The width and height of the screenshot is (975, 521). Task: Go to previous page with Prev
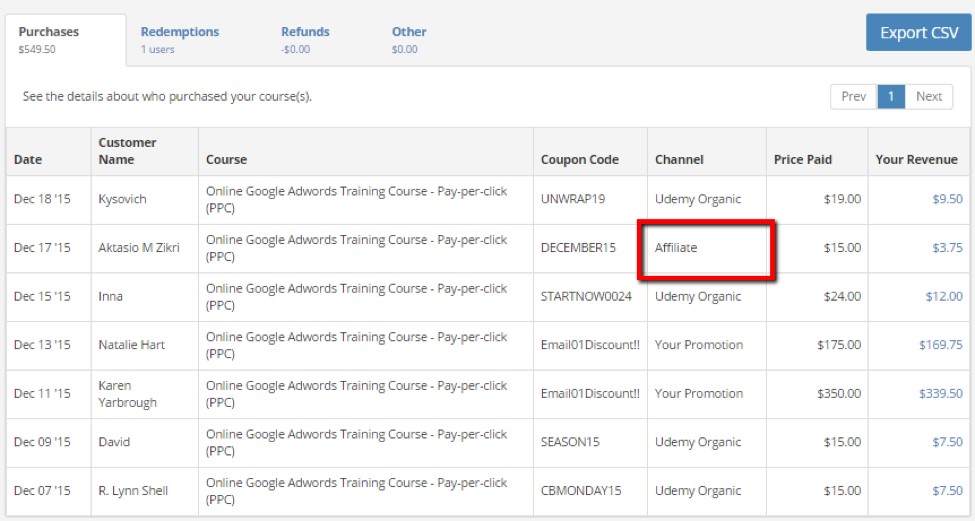pyautogui.click(x=853, y=96)
